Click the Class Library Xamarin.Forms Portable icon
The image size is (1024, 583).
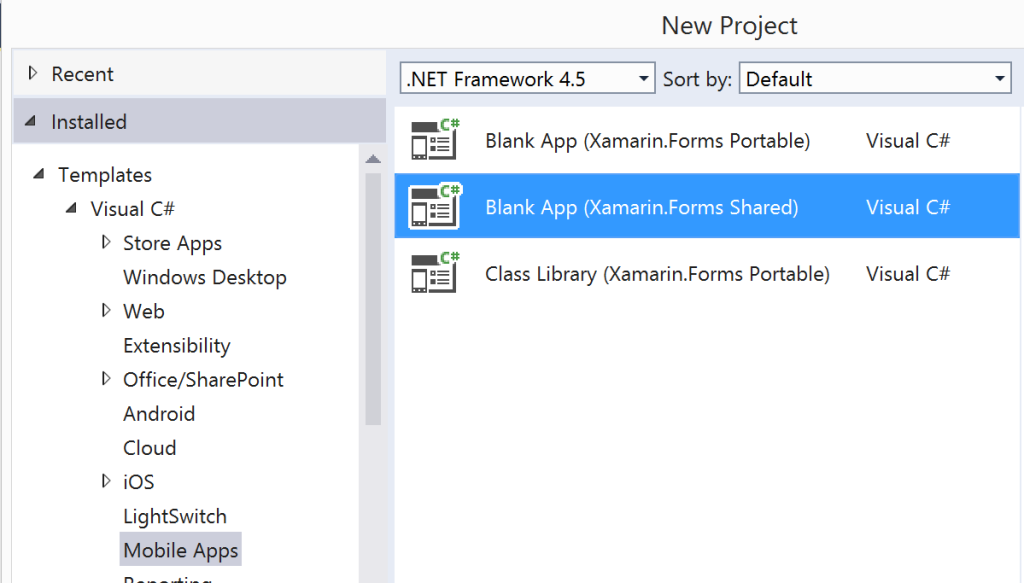pos(435,273)
